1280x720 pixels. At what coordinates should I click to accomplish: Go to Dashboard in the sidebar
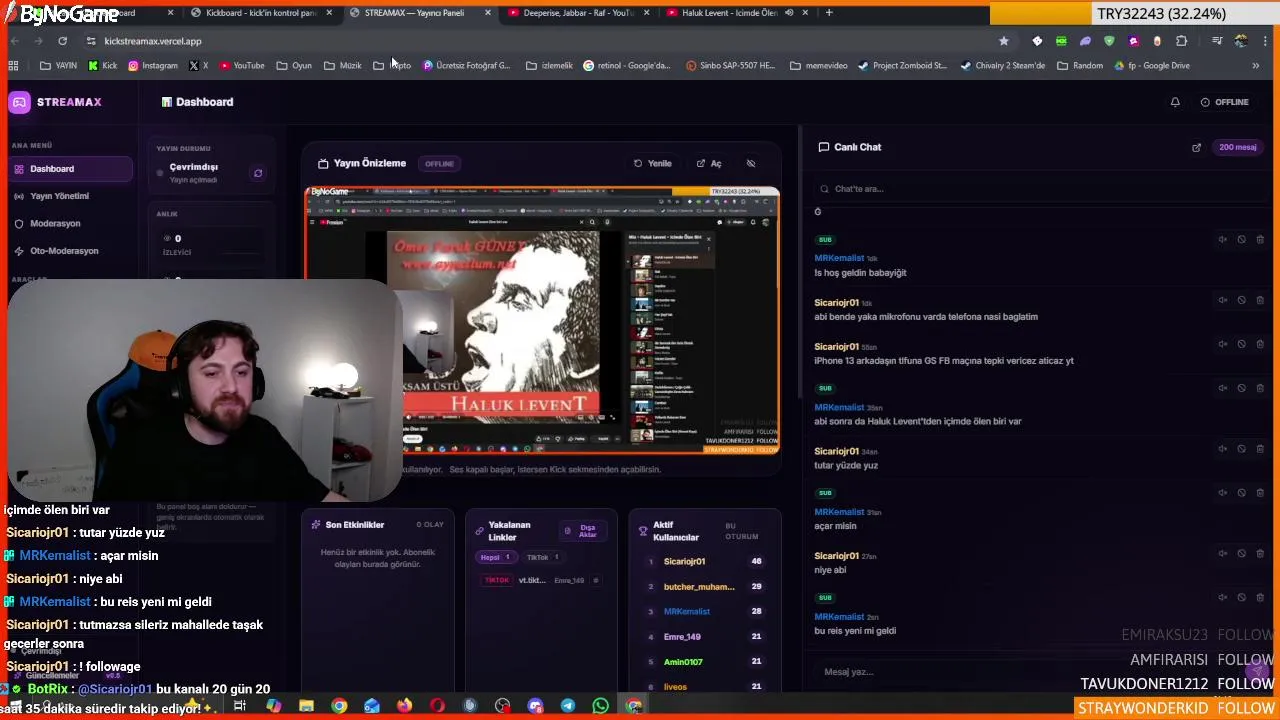click(68, 169)
